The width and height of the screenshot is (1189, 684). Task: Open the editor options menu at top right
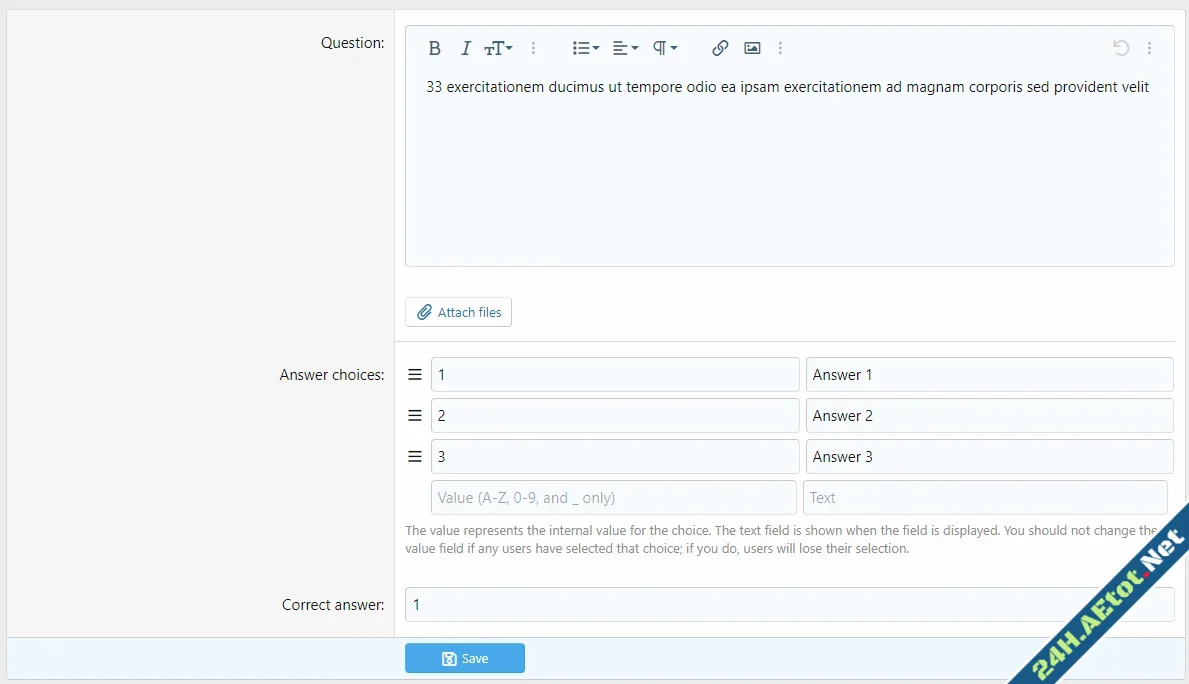[x=1149, y=47]
